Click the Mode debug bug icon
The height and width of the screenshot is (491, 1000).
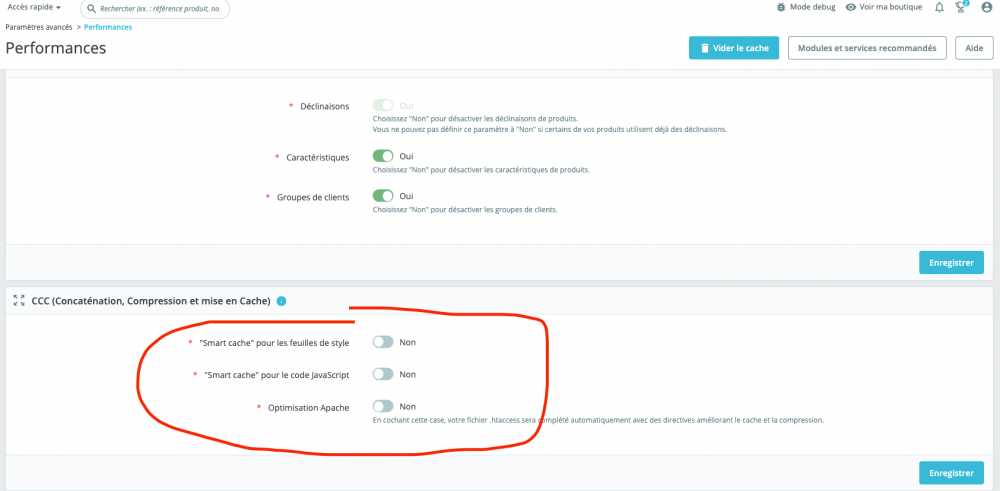click(x=781, y=8)
